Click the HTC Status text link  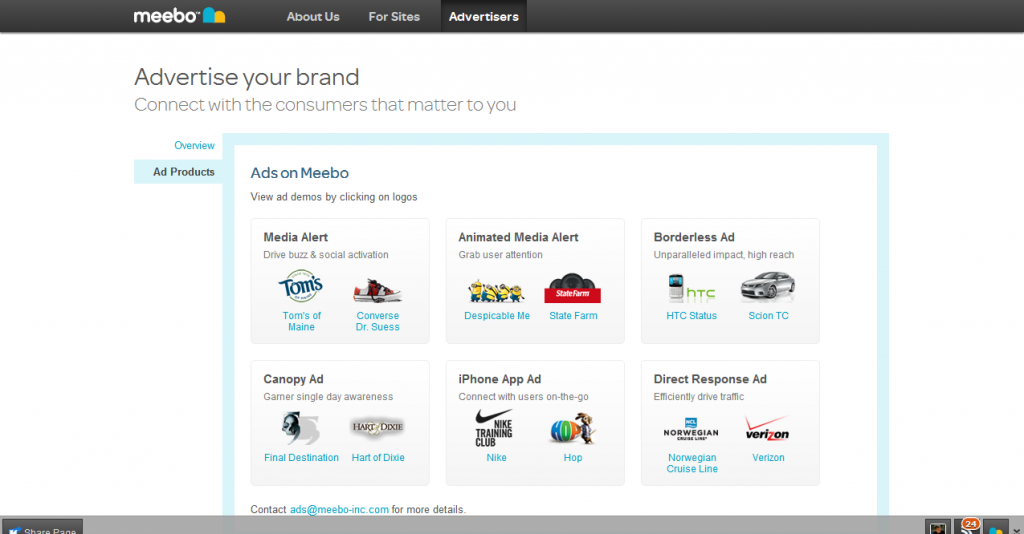coord(692,315)
